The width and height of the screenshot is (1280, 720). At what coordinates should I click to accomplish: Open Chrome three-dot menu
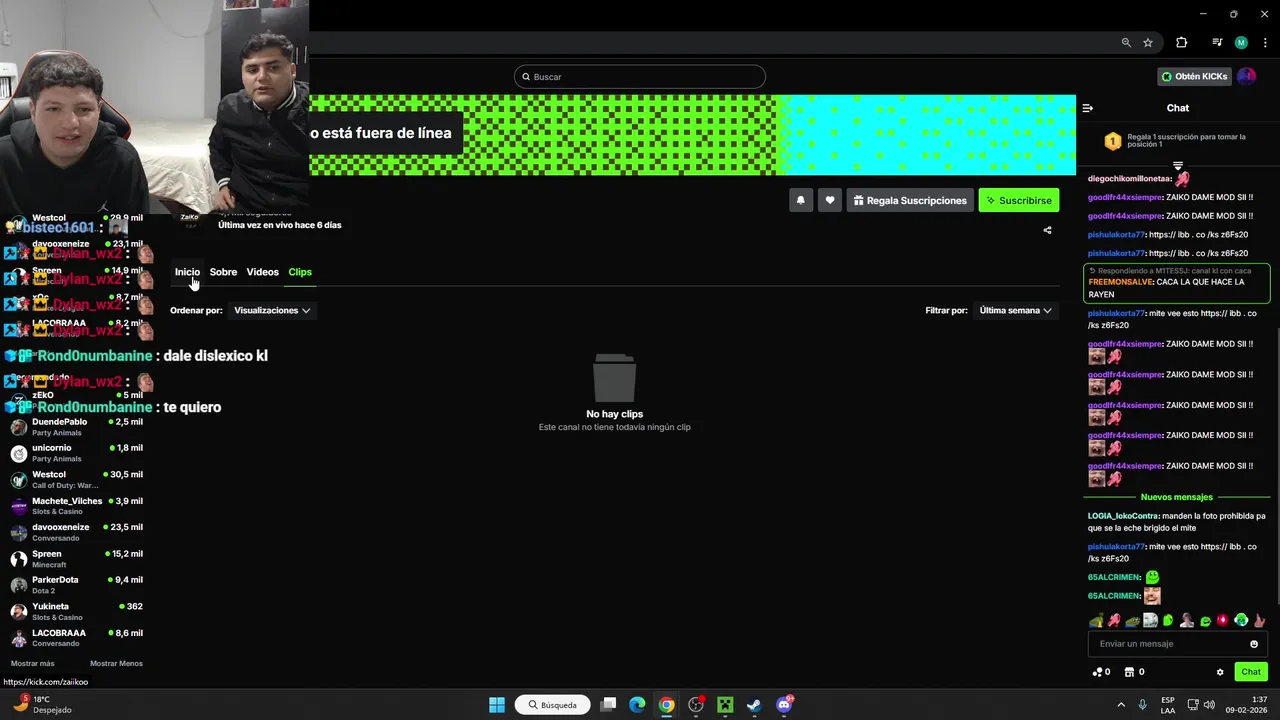point(1265,43)
